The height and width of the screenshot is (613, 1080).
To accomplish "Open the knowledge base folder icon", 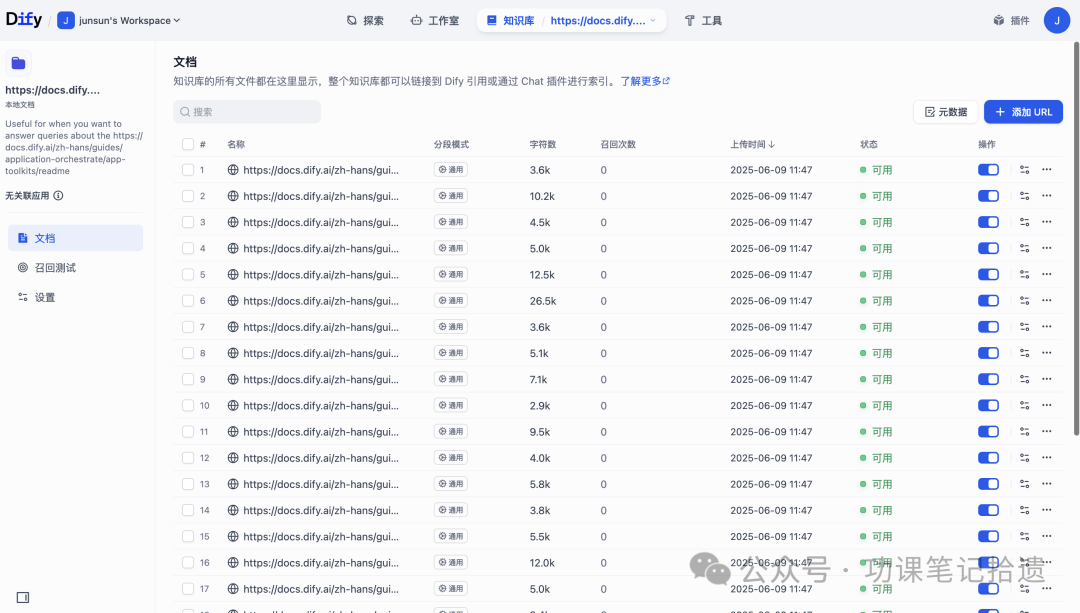I will tap(19, 63).
